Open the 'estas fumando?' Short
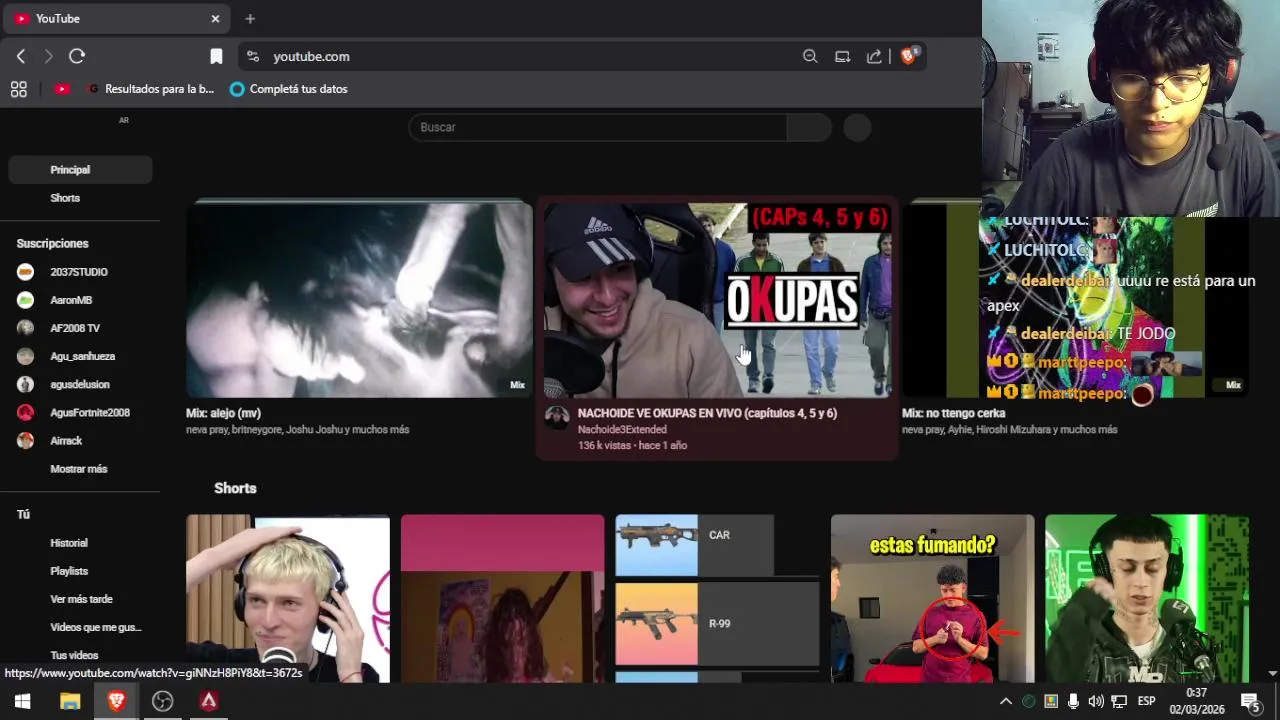This screenshot has width=1280, height=720. click(932, 598)
